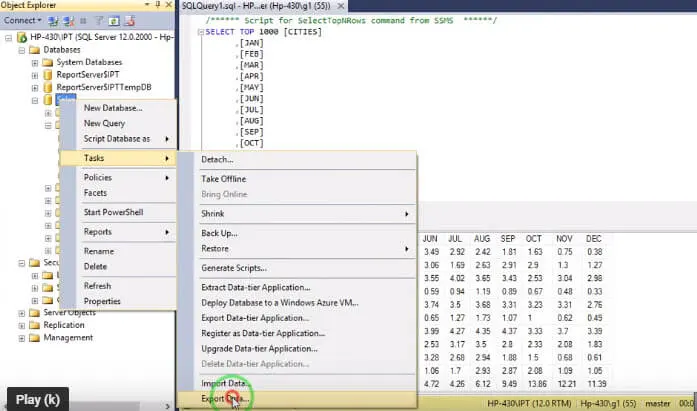Expand the System Databases node
Image resolution: width=697 pixels, height=411 pixels.
point(35,63)
